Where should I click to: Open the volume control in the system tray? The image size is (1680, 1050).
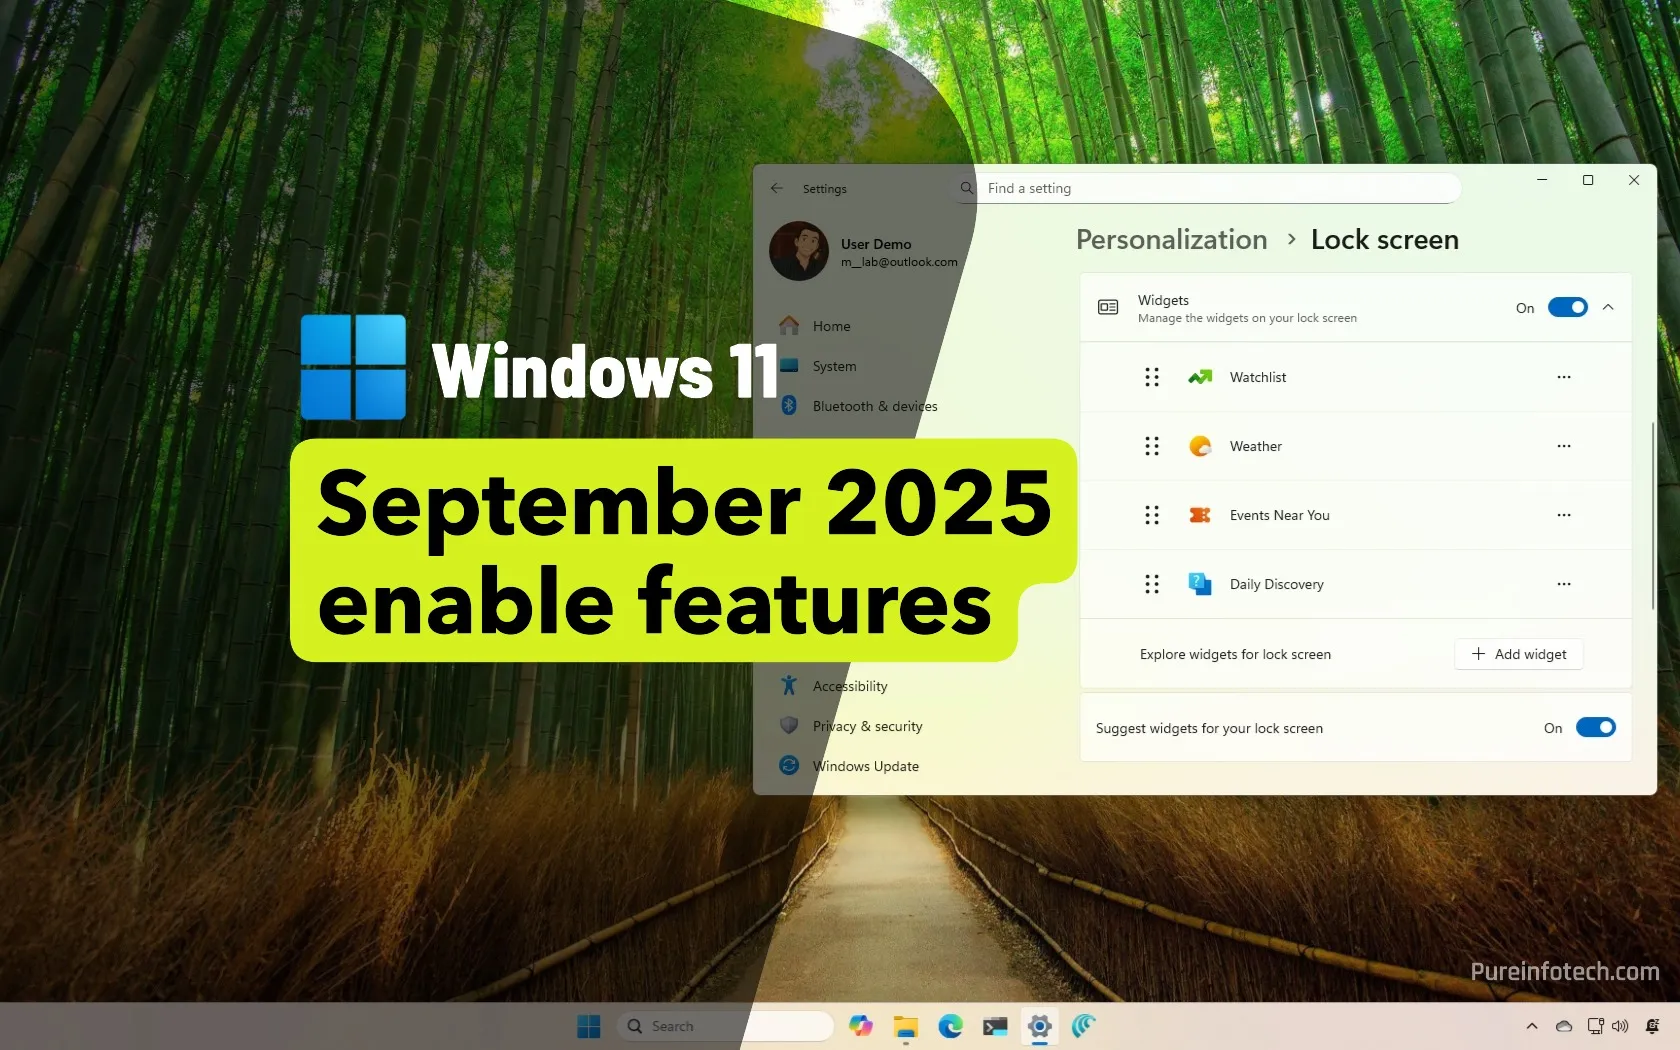[1620, 1026]
